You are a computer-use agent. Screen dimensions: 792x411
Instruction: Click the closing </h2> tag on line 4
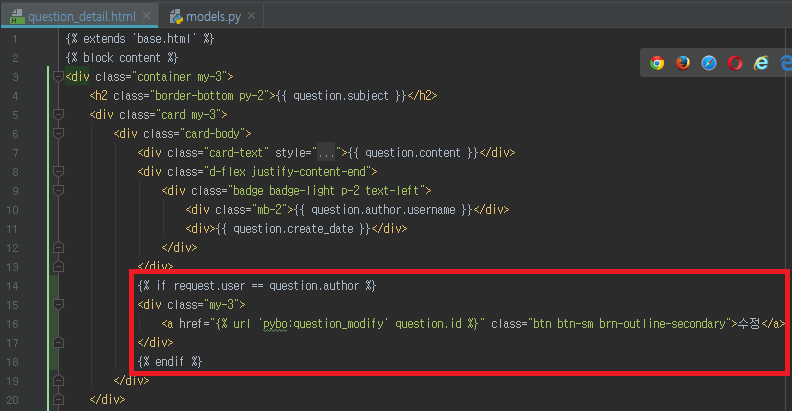pos(422,96)
